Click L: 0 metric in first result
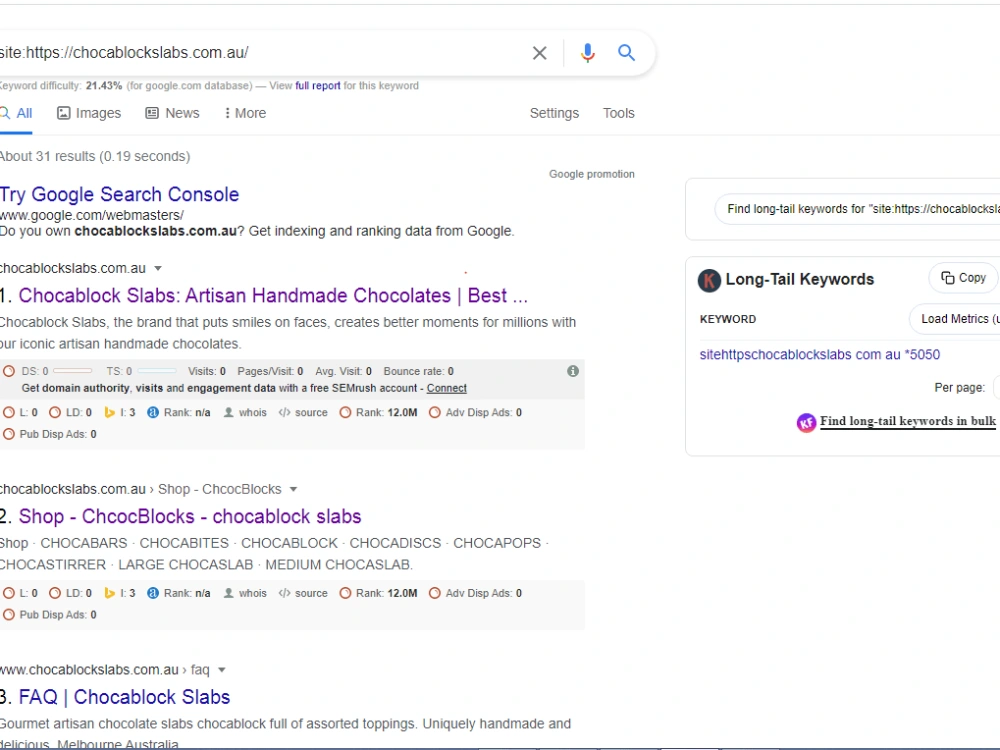The width and height of the screenshot is (1000, 750). click(20, 413)
